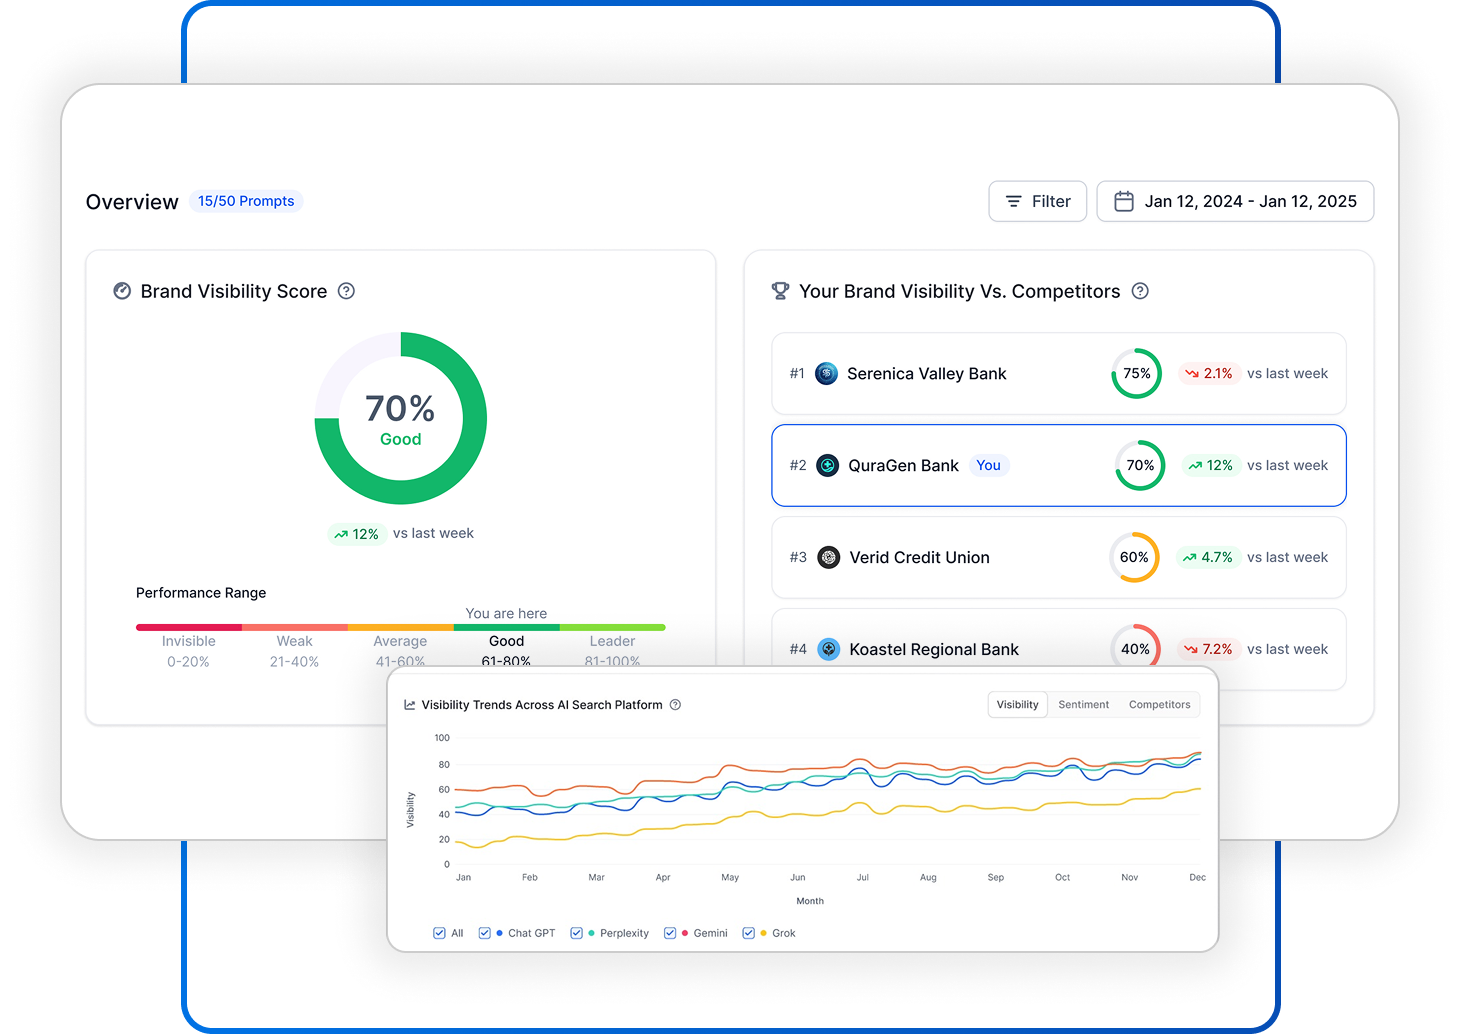
Task: Click the trophy icon beside competitor rankings
Action: (x=780, y=291)
